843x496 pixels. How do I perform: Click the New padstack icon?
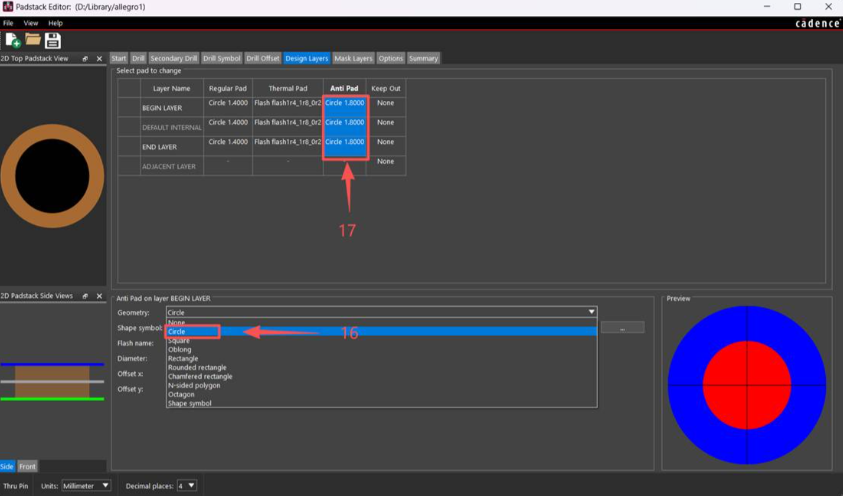point(13,40)
